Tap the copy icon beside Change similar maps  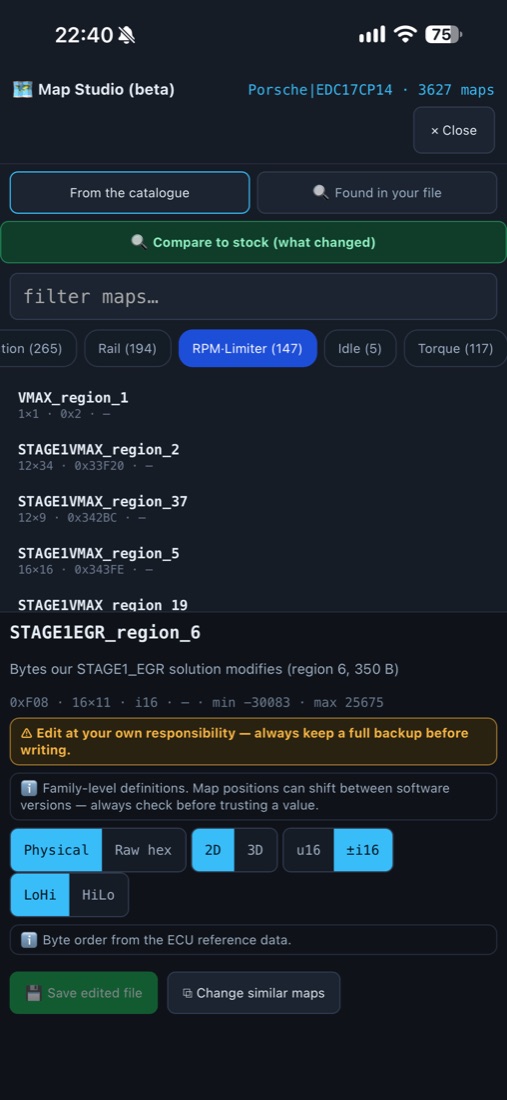pyautogui.click(x=187, y=993)
